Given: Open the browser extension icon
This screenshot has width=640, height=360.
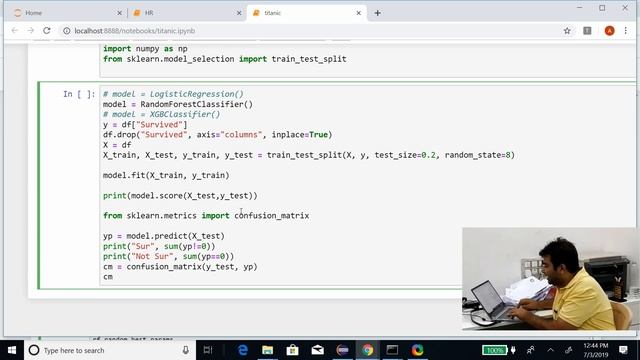Looking at the screenshot, I should pos(587,31).
